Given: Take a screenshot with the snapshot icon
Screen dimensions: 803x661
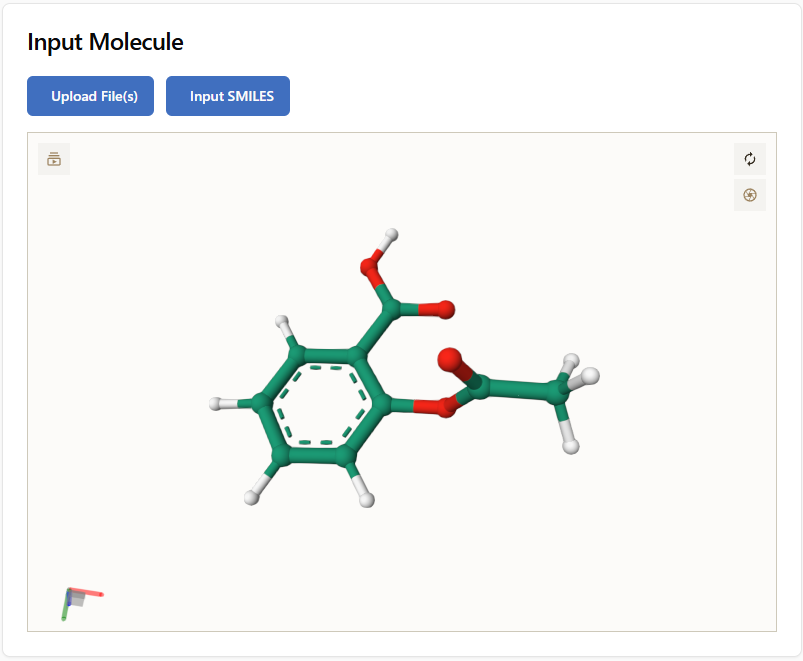Looking at the screenshot, I should (x=750, y=195).
